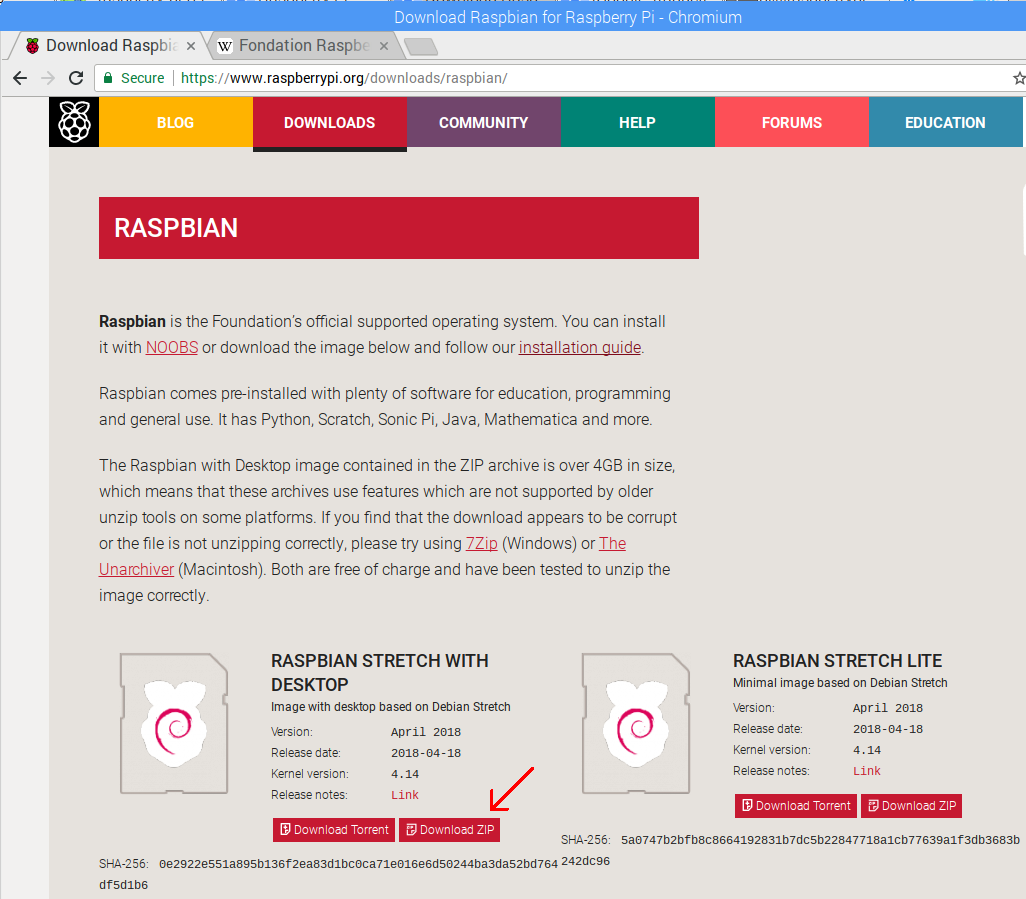Close the Download Raspbian tab
The width and height of the screenshot is (1026, 899).
(x=190, y=46)
